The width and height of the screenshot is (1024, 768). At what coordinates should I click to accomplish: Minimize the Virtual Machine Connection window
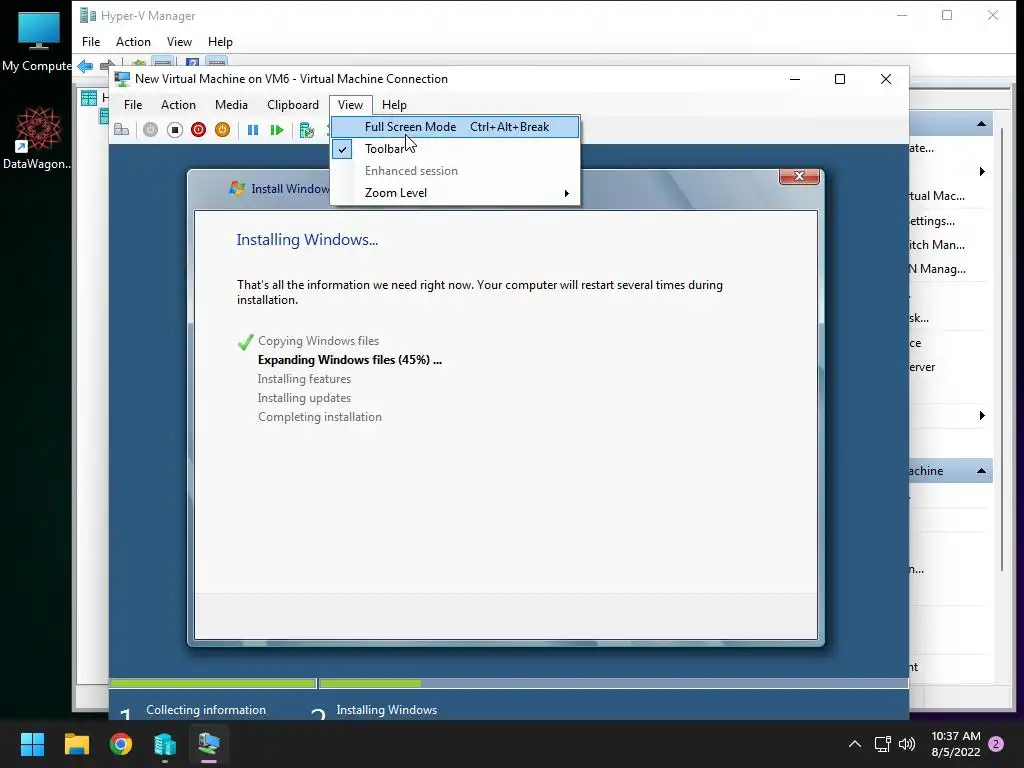point(795,79)
